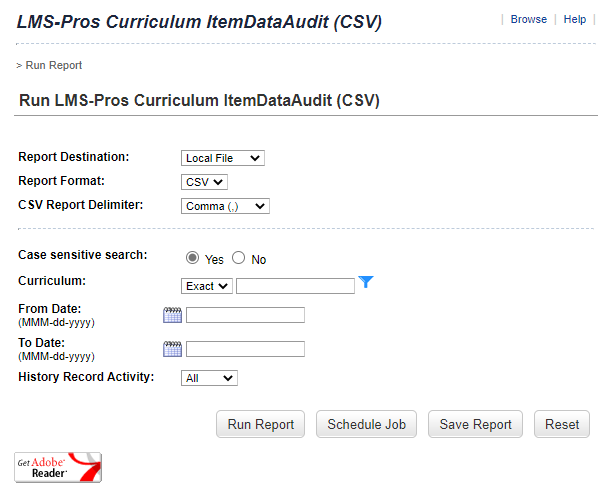Expand the Report Format dropdown

pyautogui.click(x=205, y=182)
